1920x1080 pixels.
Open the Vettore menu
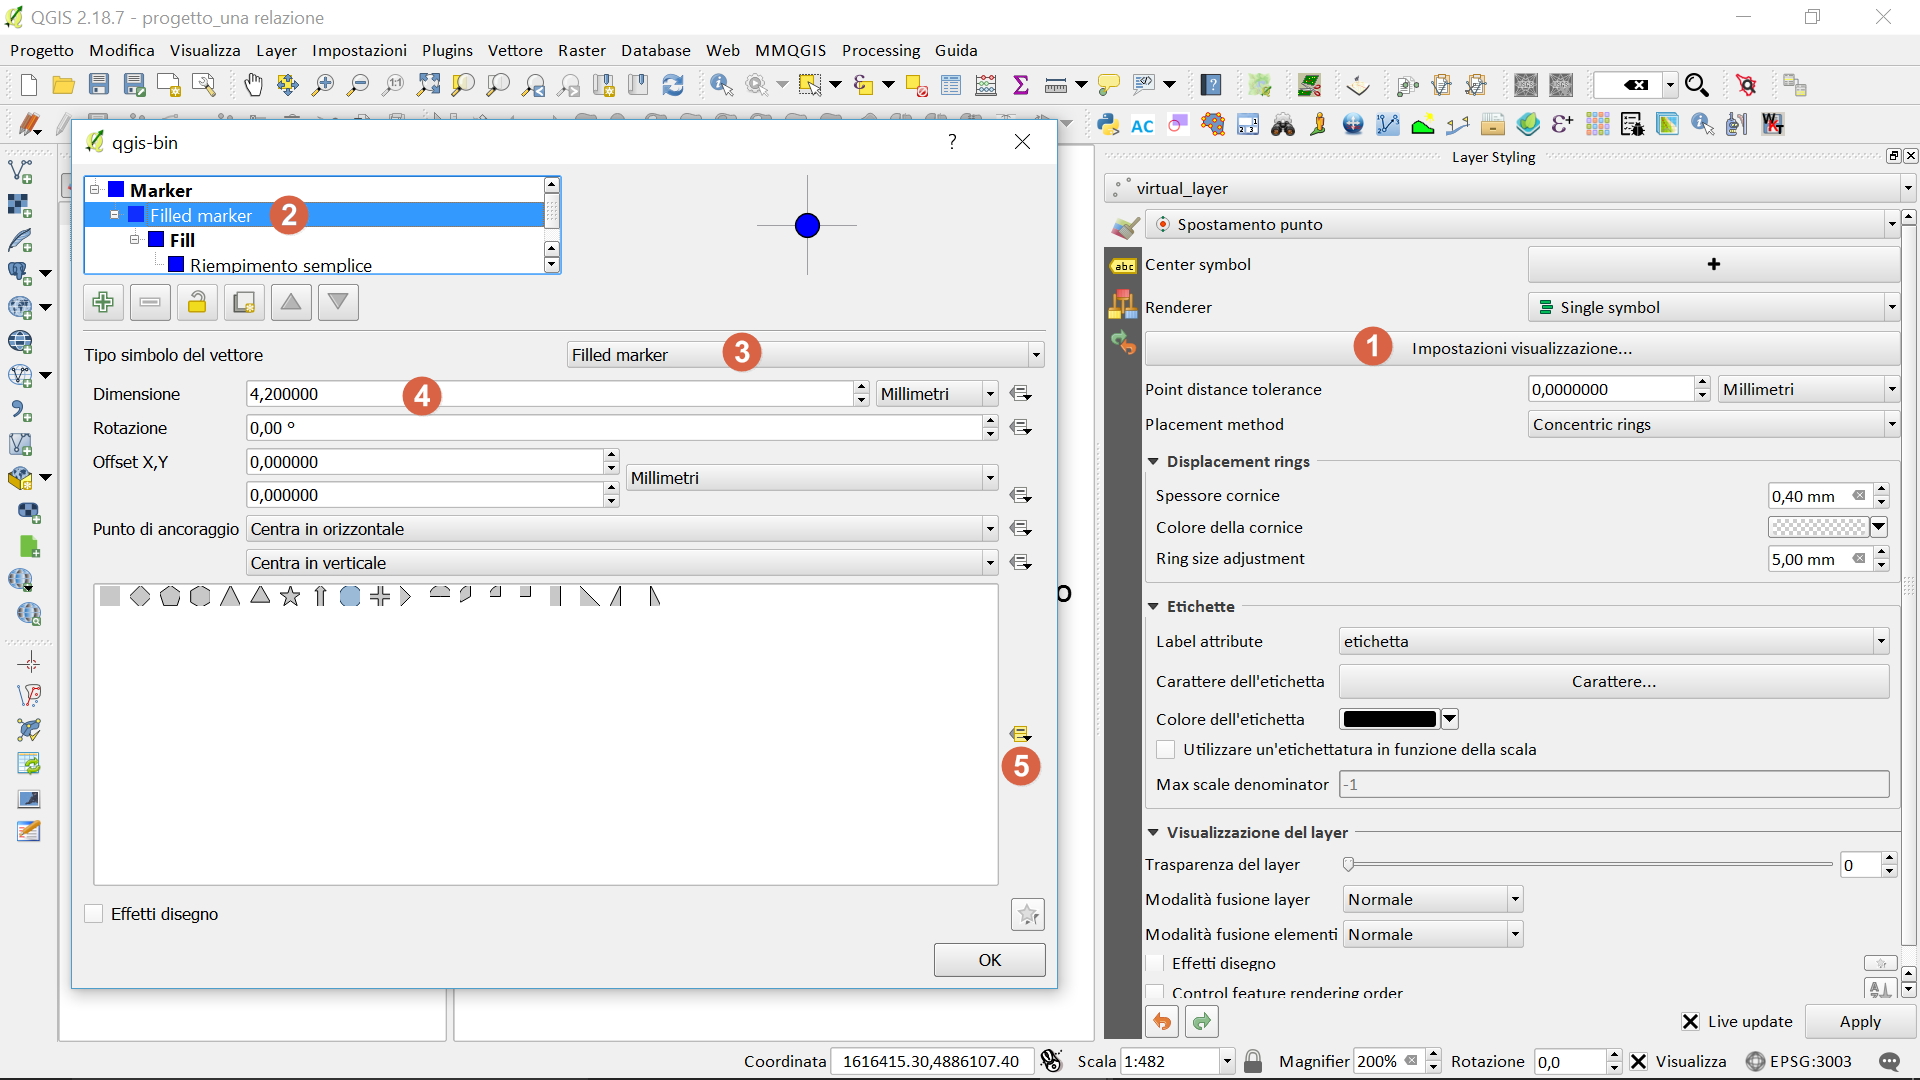[x=514, y=50]
